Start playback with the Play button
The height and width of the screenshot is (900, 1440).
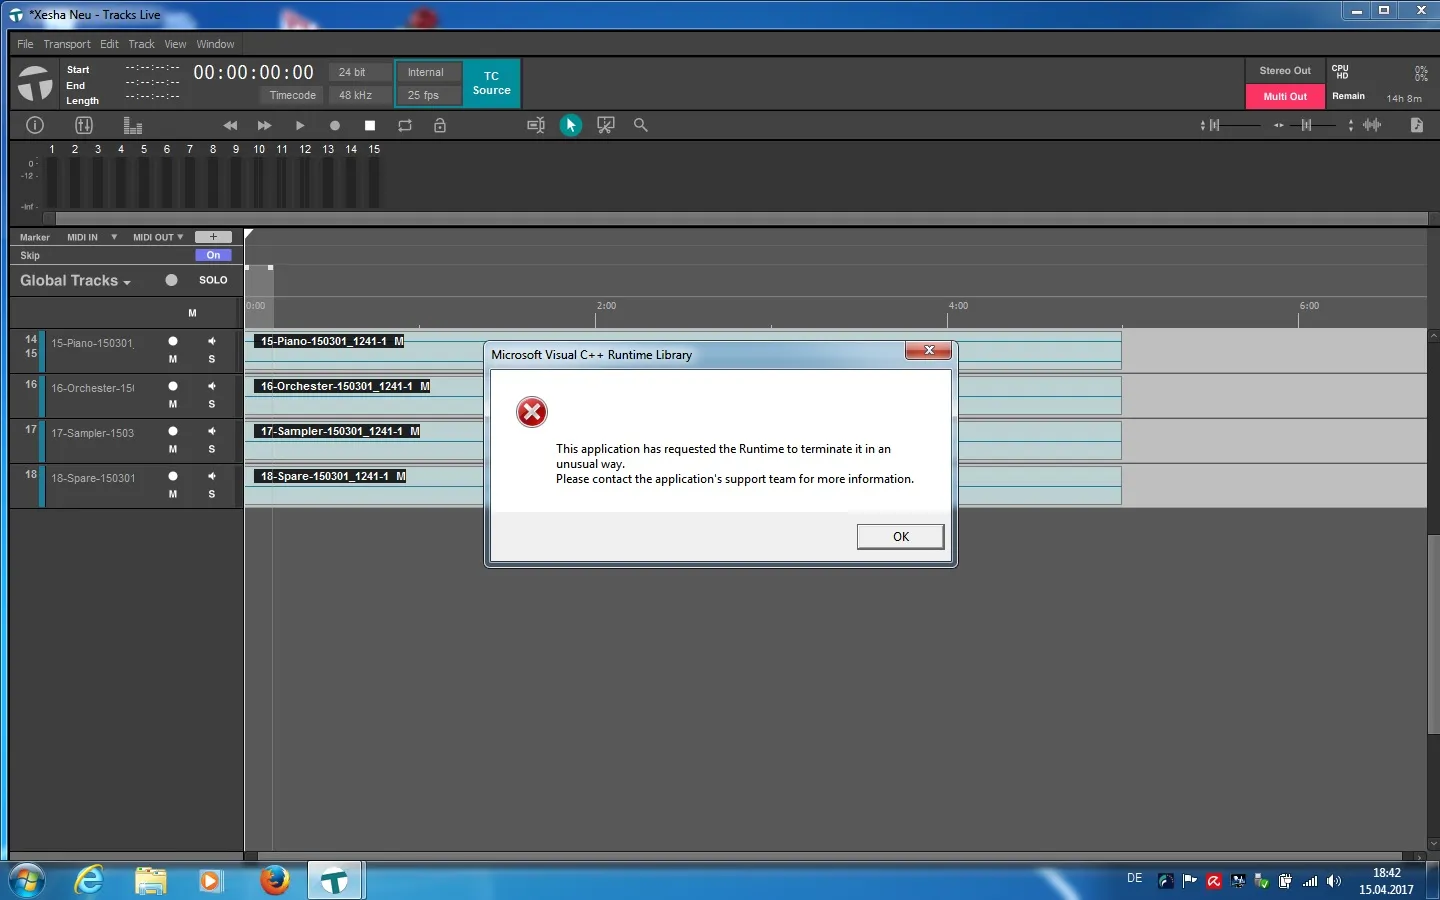click(x=299, y=125)
